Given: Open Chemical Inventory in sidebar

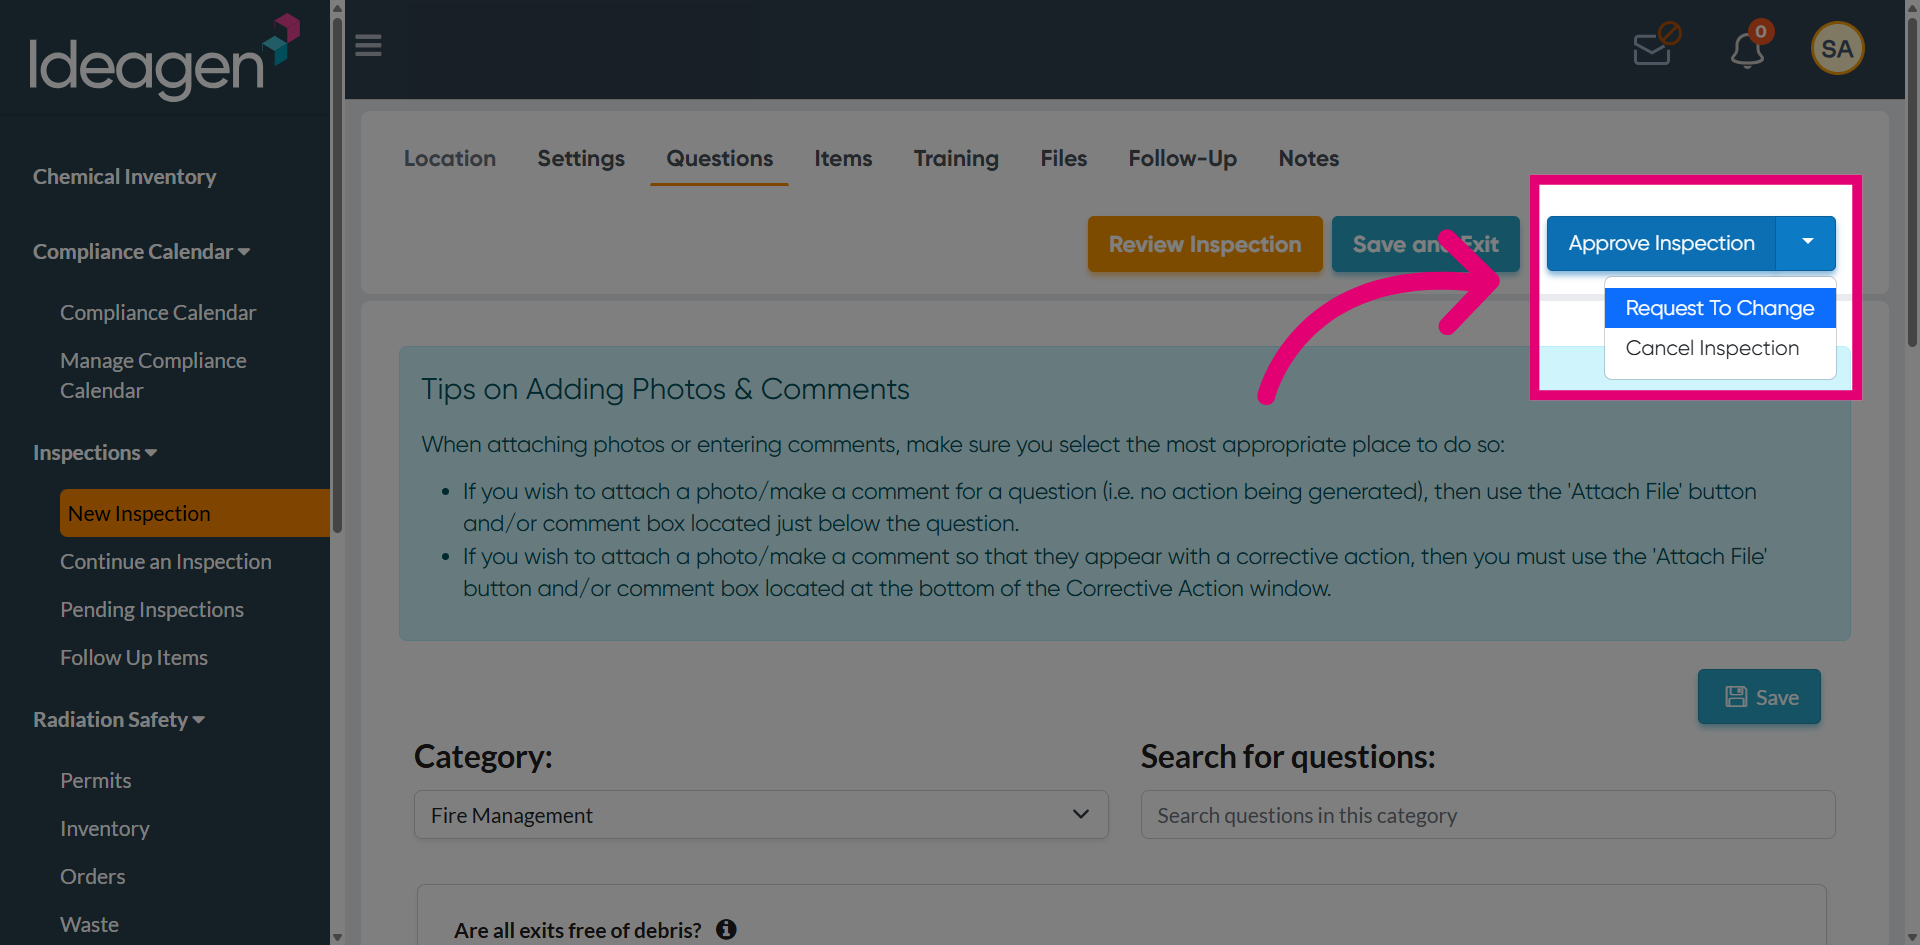Looking at the screenshot, I should [x=125, y=177].
